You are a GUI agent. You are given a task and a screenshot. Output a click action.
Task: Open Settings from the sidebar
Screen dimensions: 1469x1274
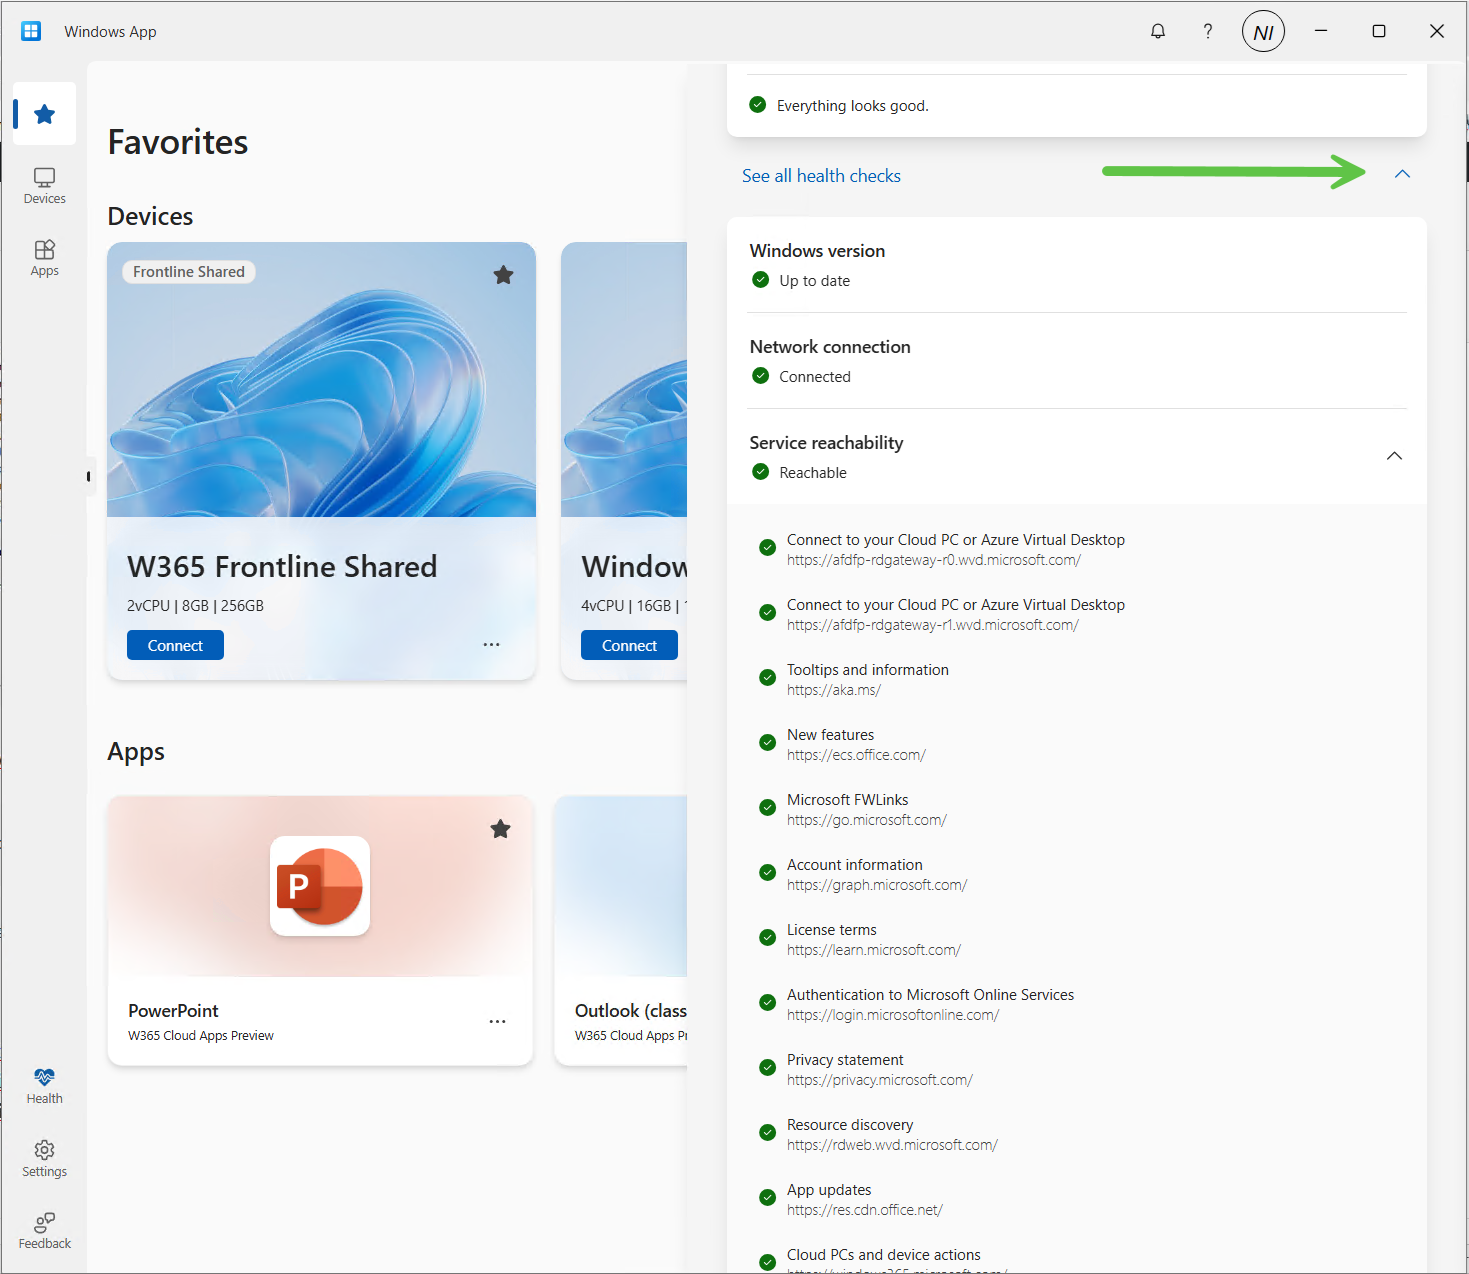(44, 1158)
